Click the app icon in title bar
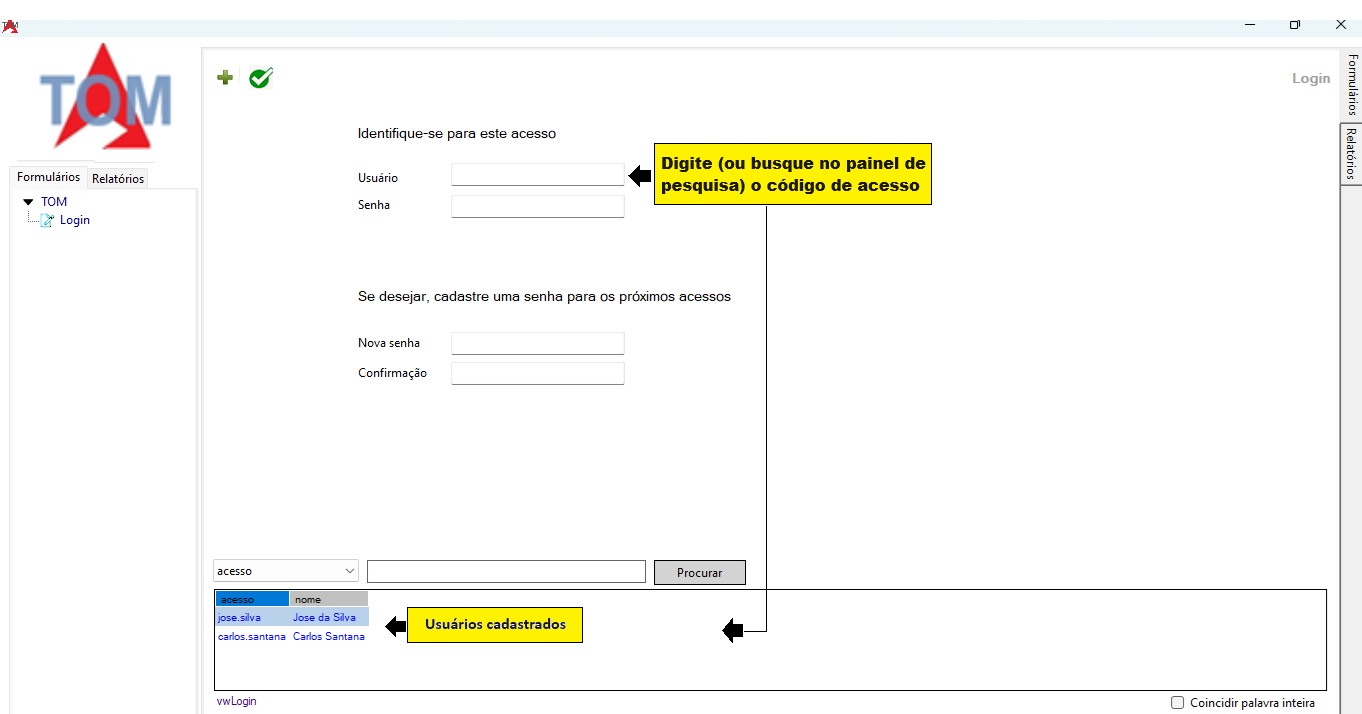 coord(10,26)
